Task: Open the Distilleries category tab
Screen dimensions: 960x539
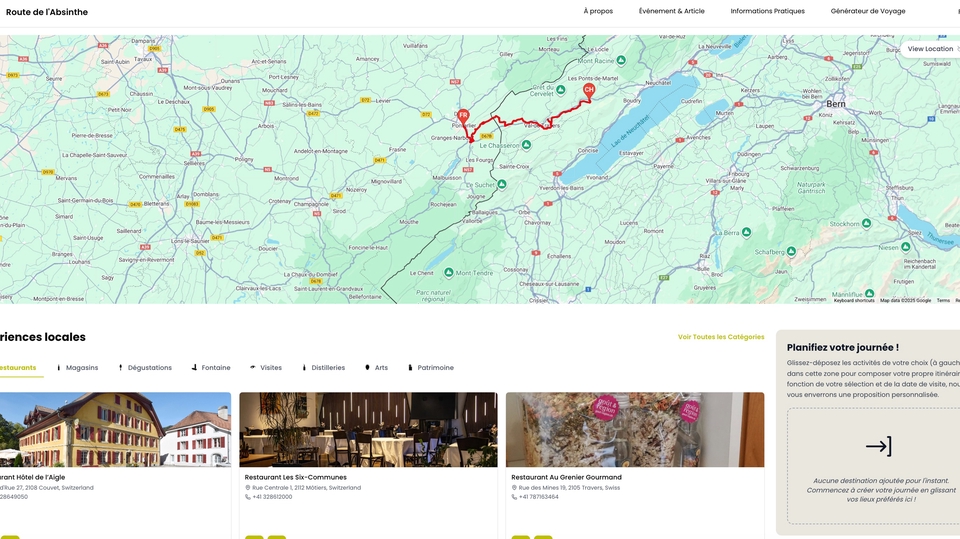Action: point(323,368)
